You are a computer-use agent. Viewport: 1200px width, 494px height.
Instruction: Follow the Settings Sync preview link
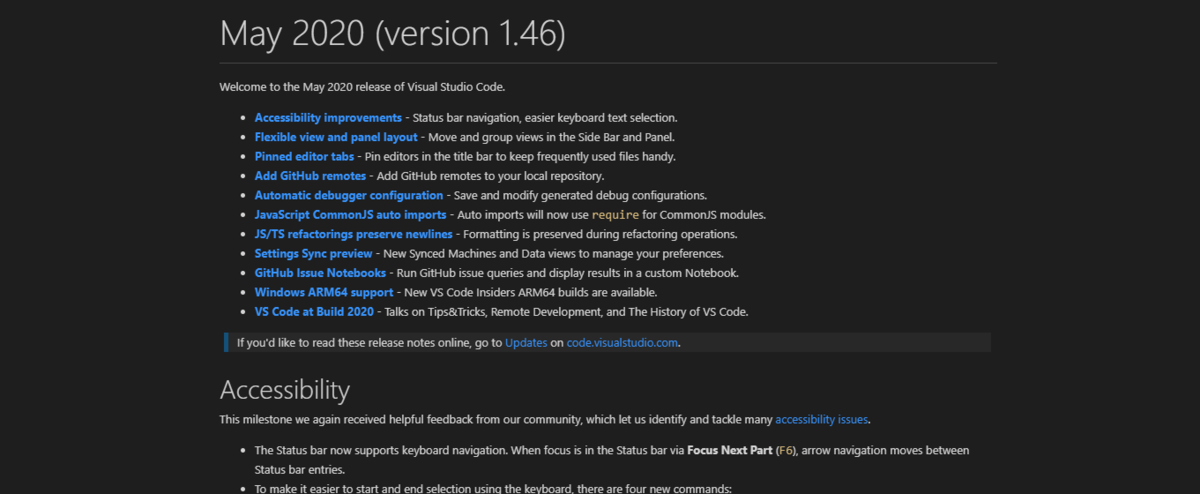[x=313, y=254]
